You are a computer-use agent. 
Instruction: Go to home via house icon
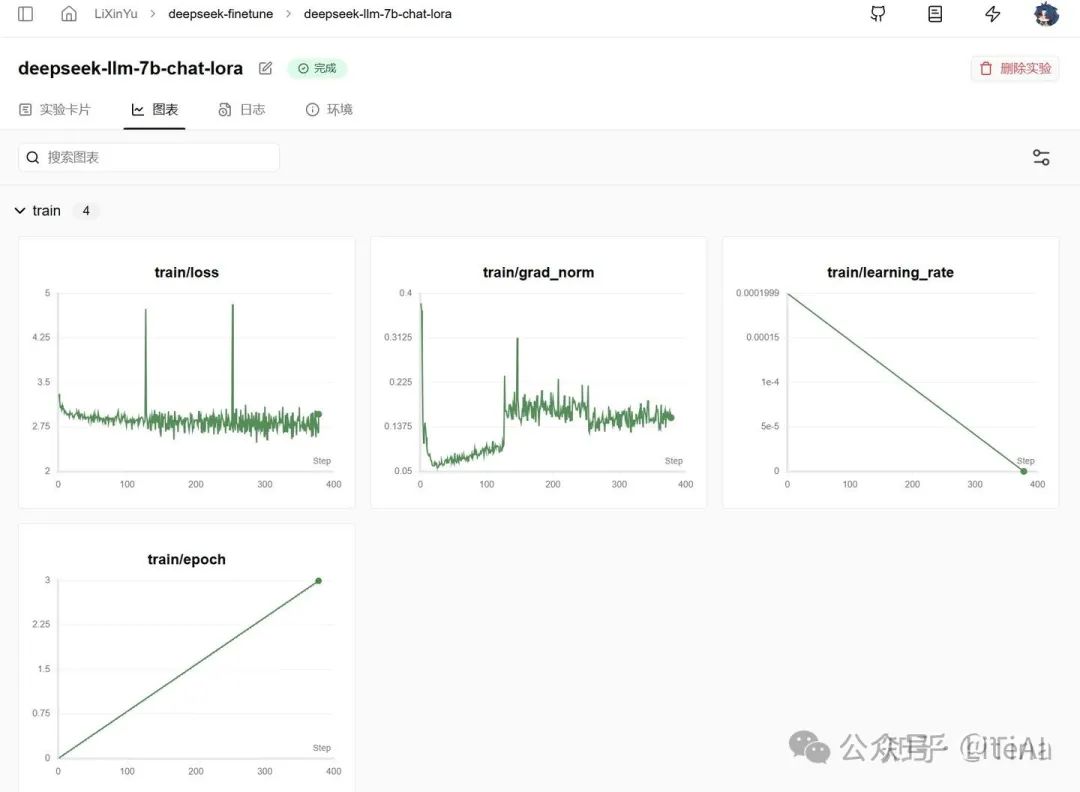click(x=69, y=14)
